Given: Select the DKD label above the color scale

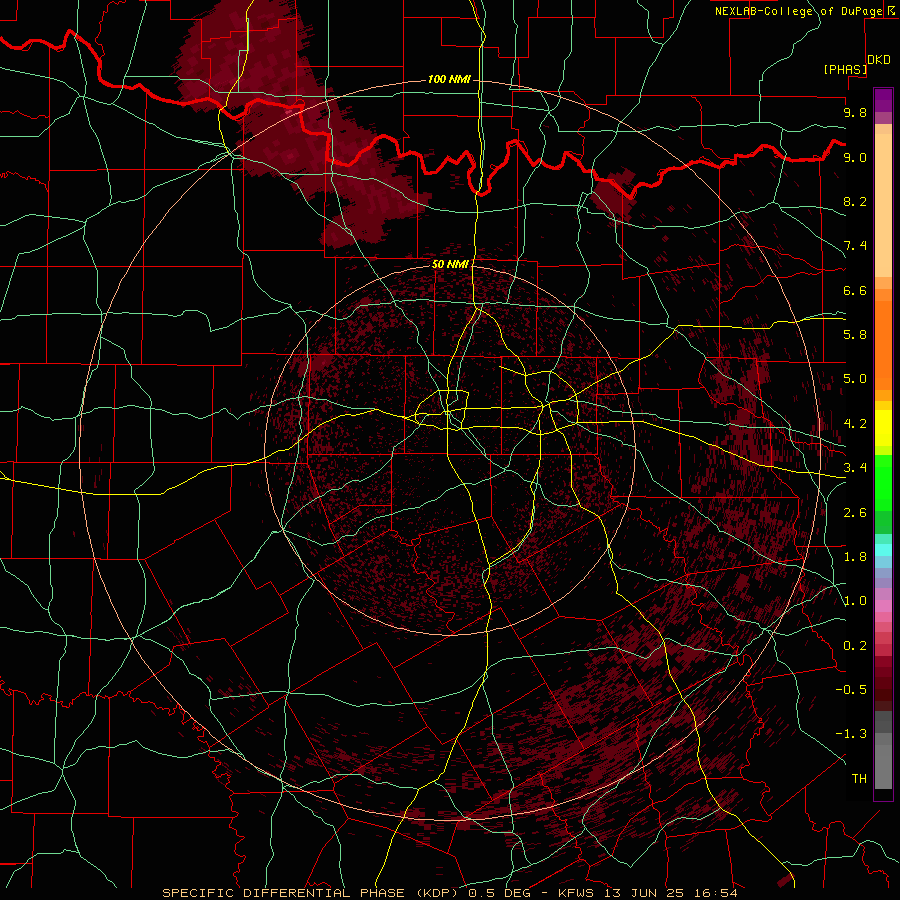Looking at the screenshot, I should pyautogui.click(x=879, y=60).
